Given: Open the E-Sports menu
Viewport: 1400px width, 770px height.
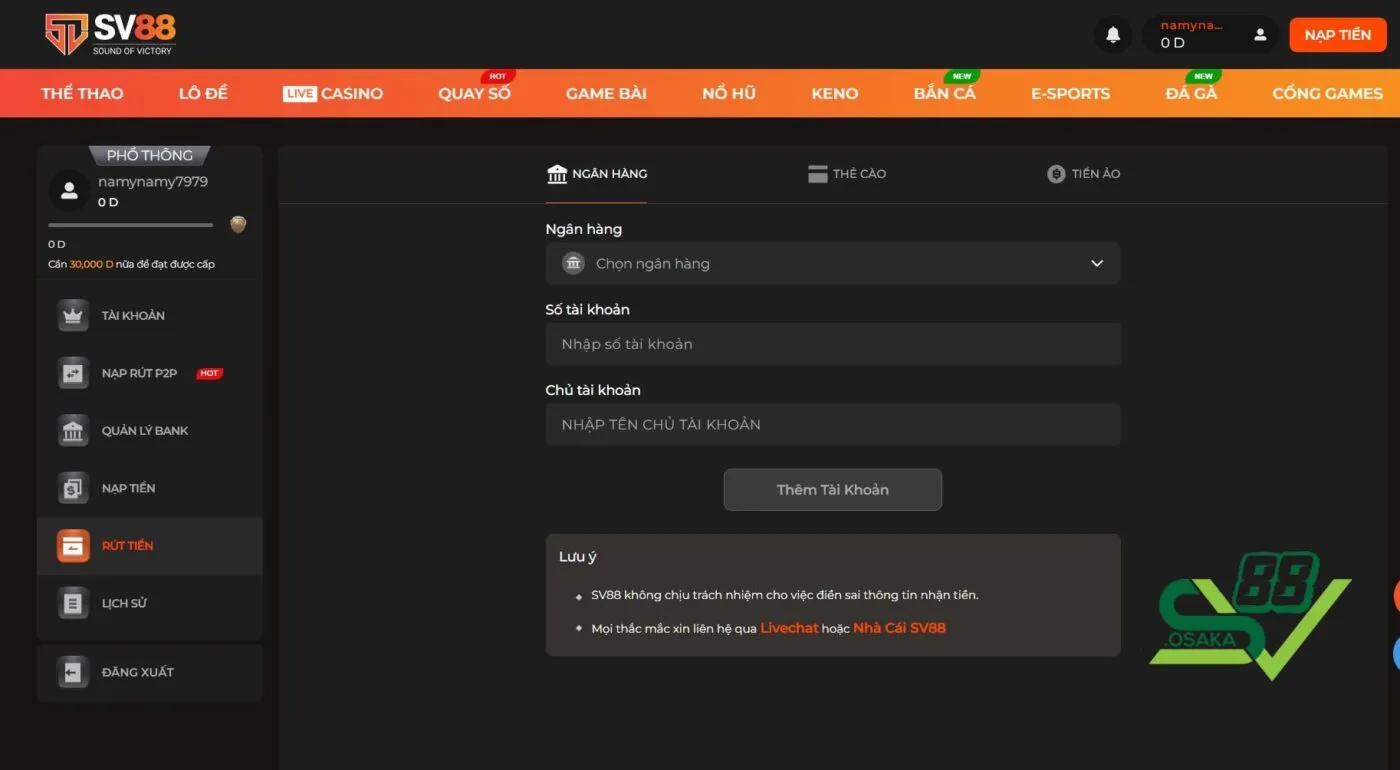Looking at the screenshot, I should pos(1070,93).
